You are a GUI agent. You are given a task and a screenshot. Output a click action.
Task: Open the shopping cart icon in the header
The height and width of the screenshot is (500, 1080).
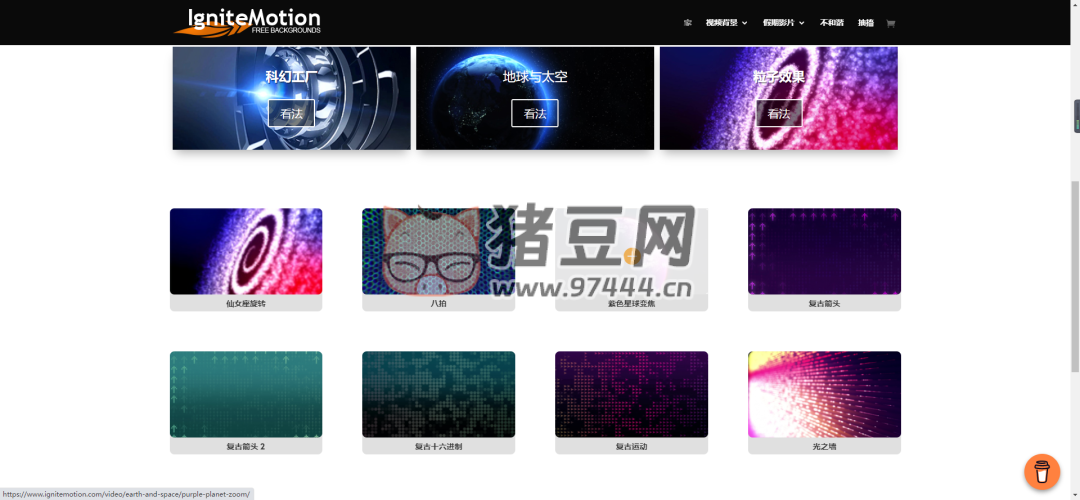tap(890, 23)
